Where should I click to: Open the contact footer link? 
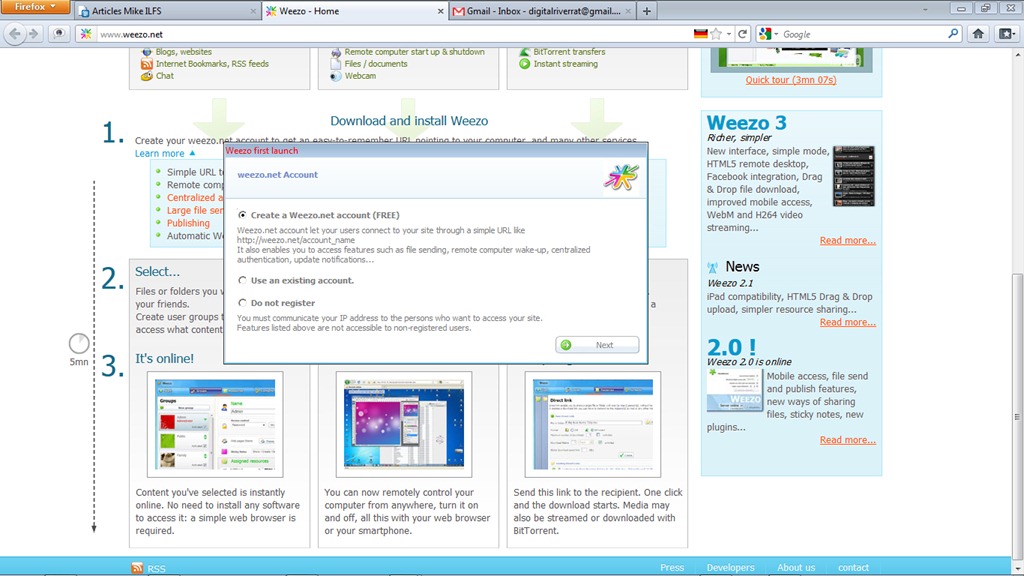(854, 568)
